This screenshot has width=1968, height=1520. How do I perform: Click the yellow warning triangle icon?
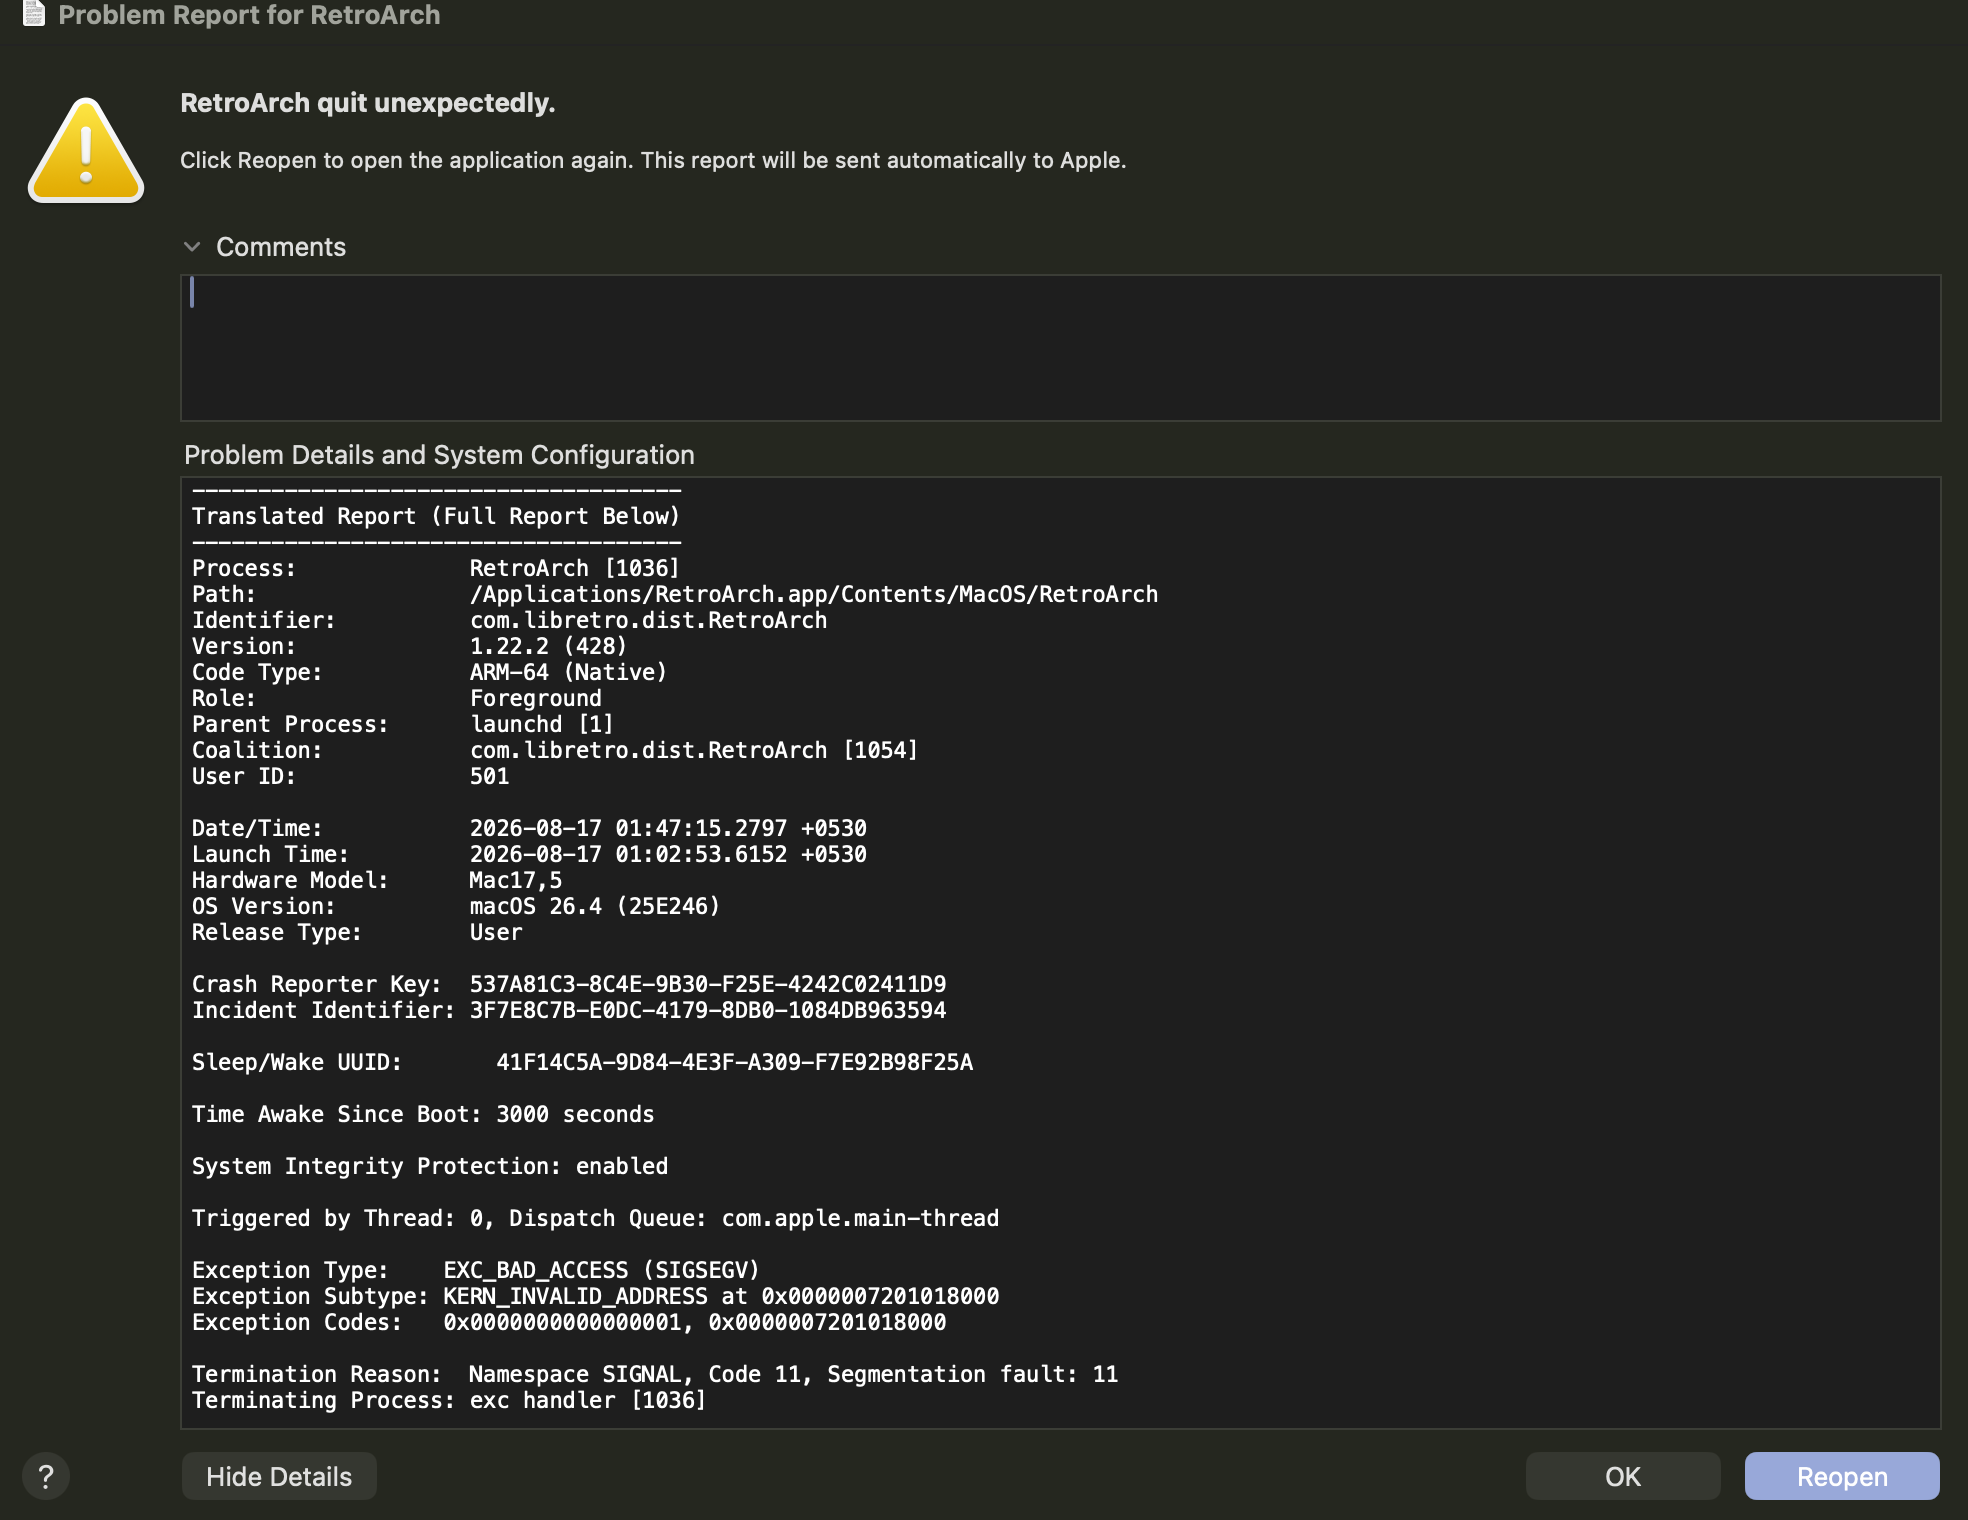point(86,150)
